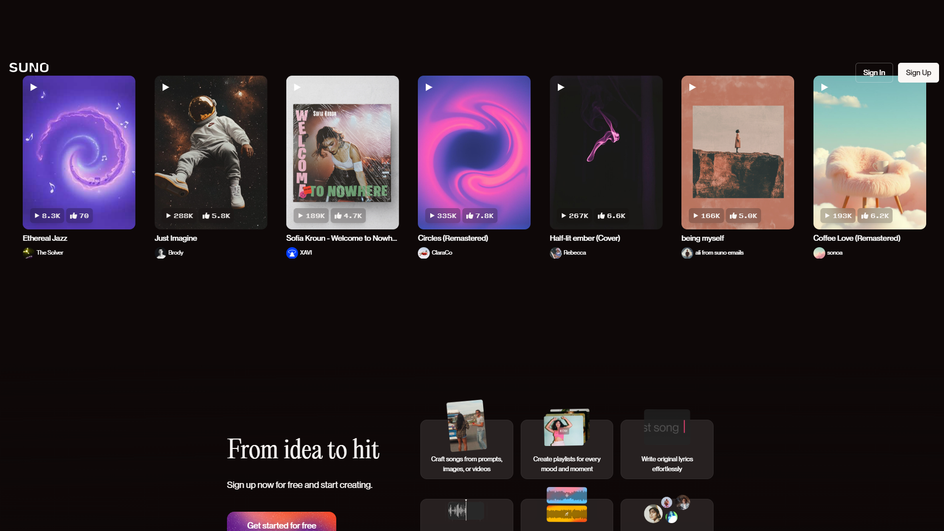The image size is (944, 531).
Task: Open pink swirl Circles cover art
Action: 474,152
